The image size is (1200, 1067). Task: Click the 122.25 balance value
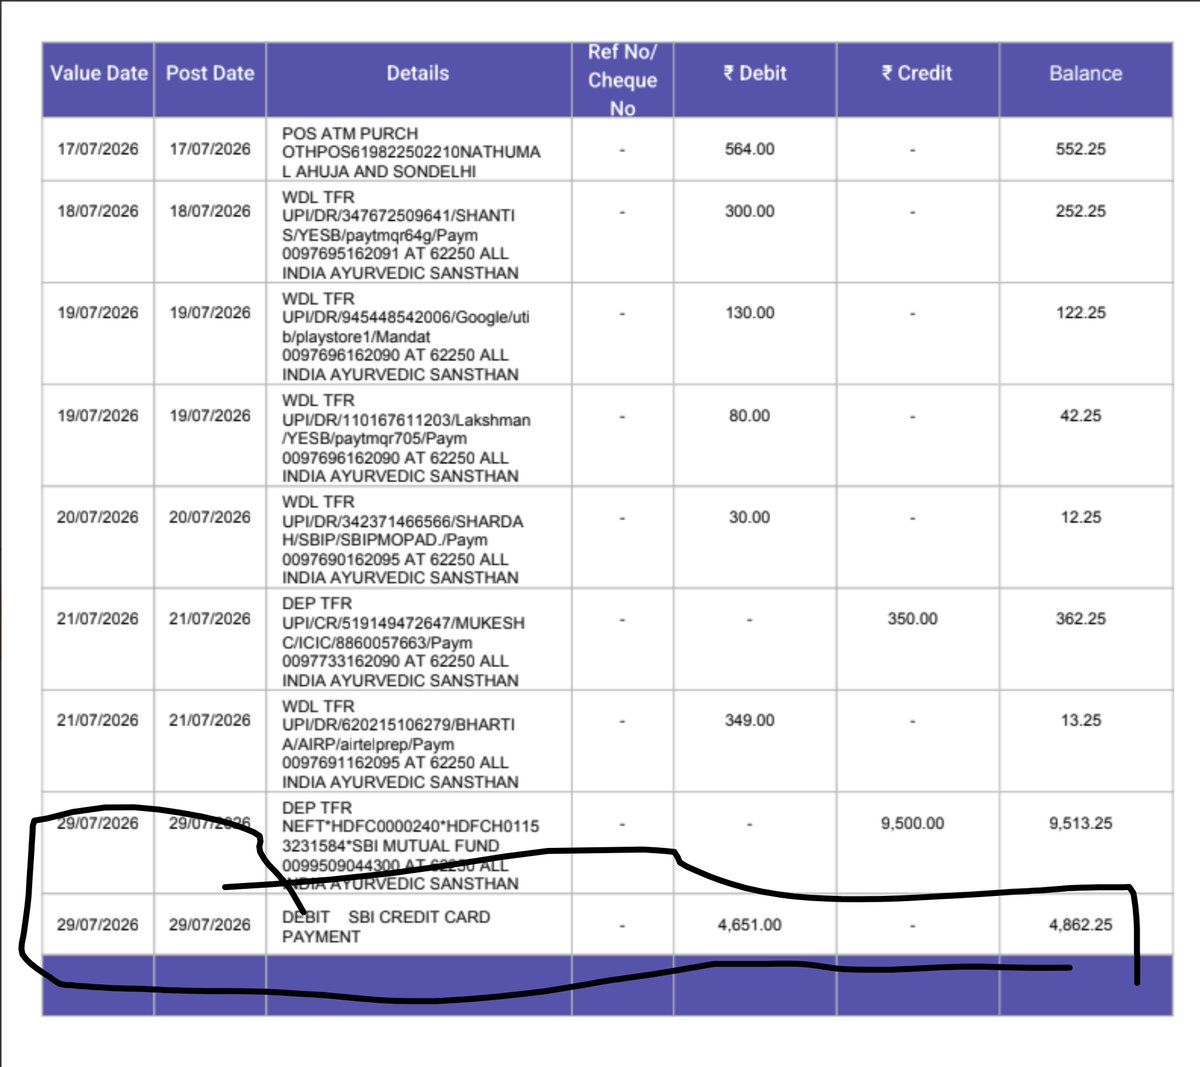[1081, 313]
